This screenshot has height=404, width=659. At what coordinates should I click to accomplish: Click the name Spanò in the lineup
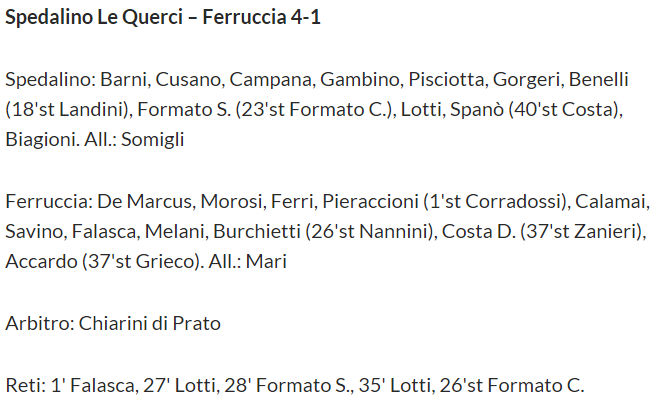(x=477, y=110)
